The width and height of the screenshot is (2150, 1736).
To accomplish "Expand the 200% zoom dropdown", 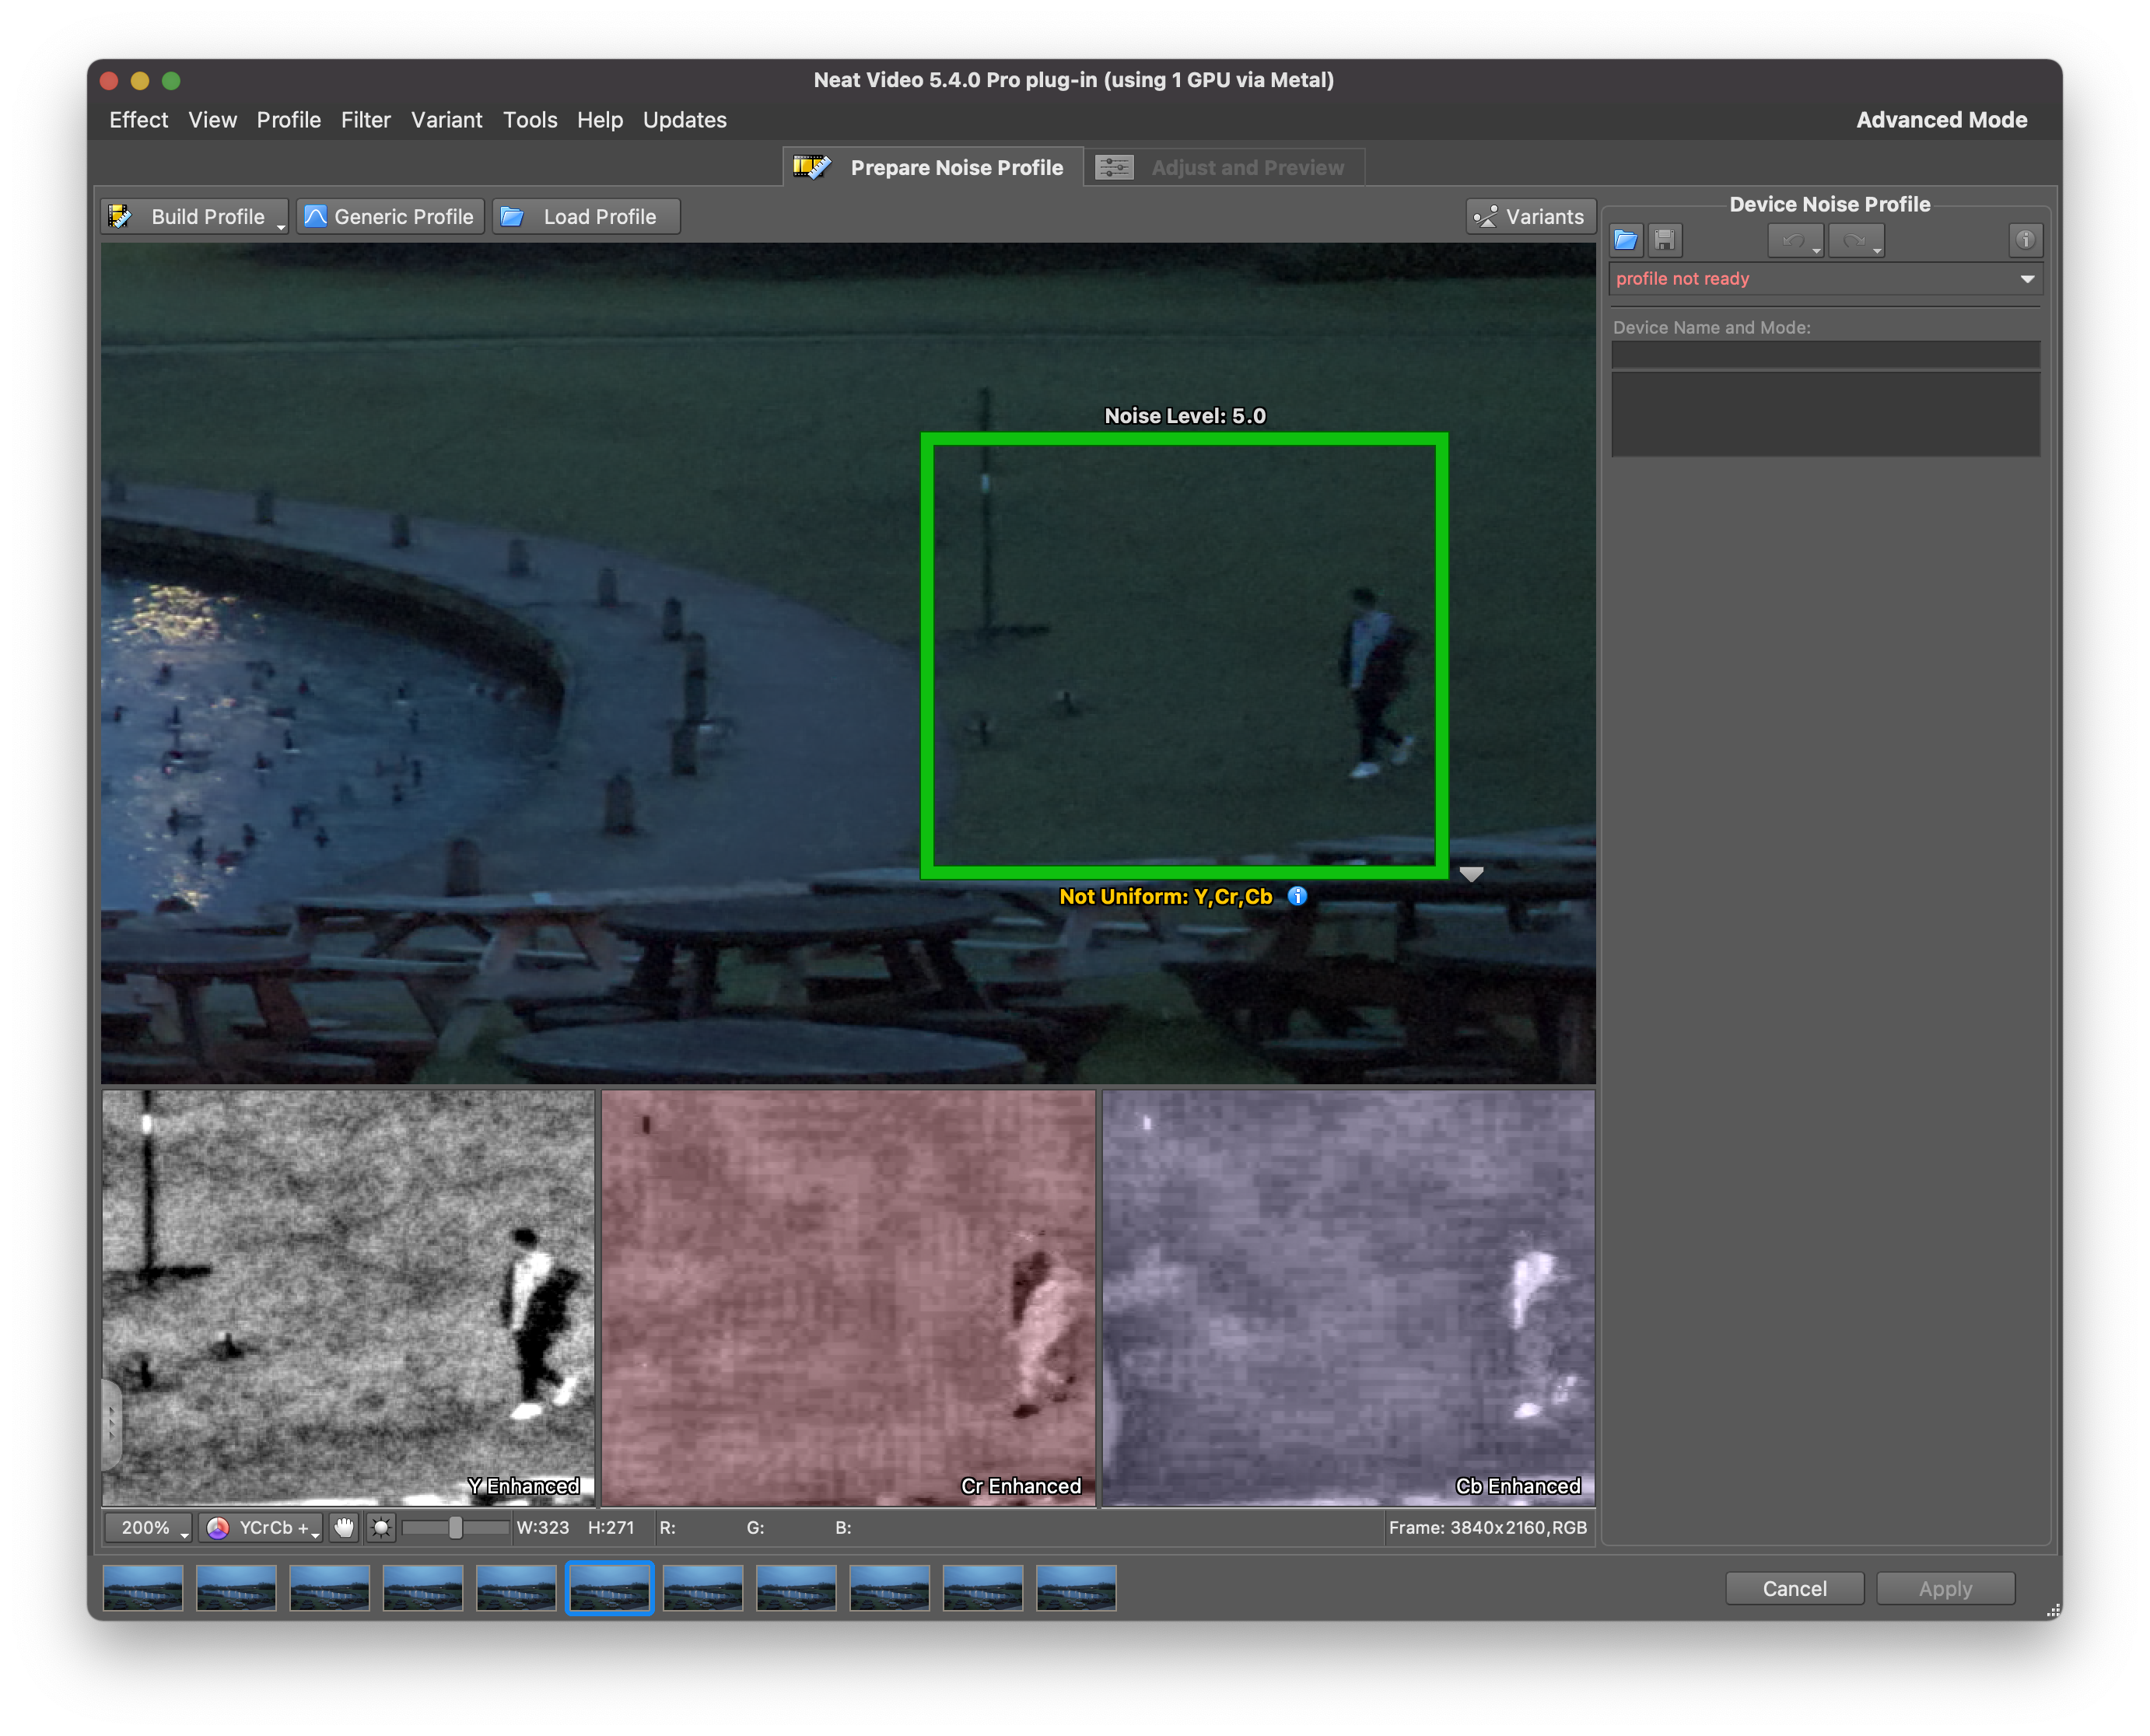I will pyautogui.click(x=148, y=1527).
